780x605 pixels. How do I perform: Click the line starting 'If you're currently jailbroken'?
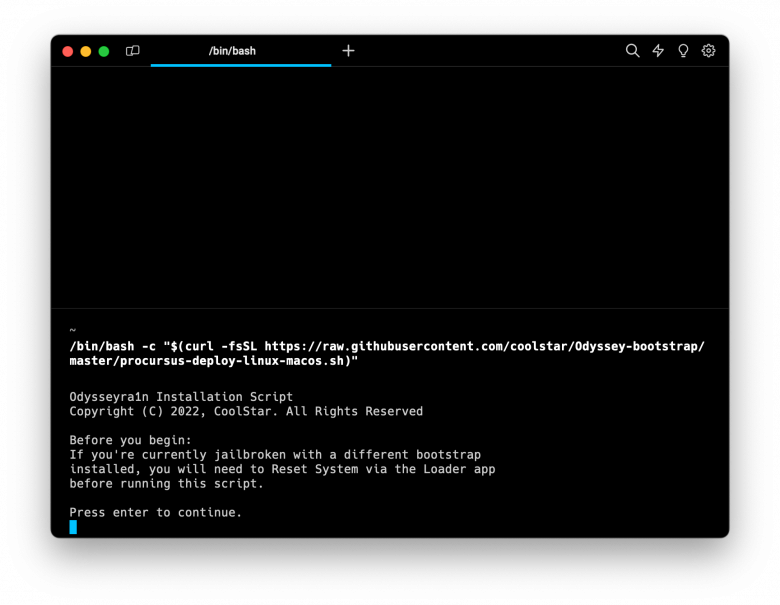pyautogui.click(x=275, y=455)
